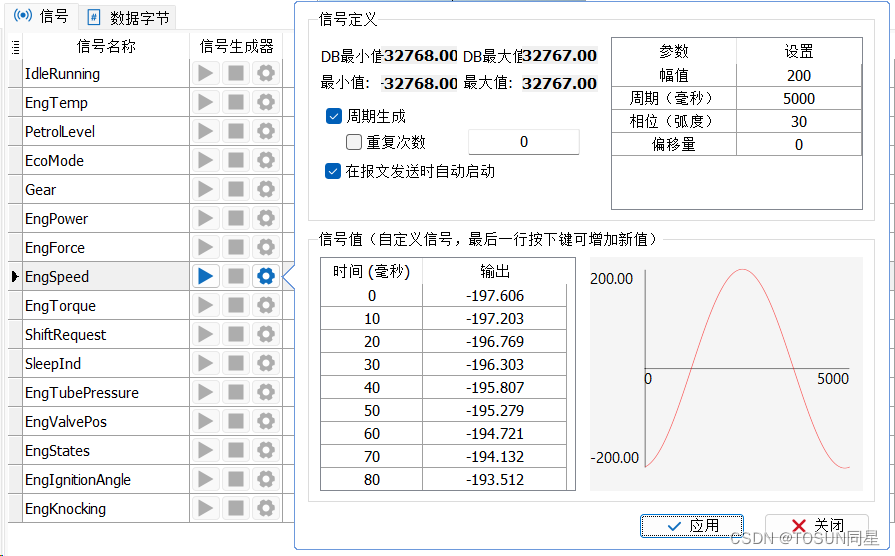This screenshot has width=895, height=556.
Task: Select the EngIgnitionAngle signal name
Action: pos(78,480)
